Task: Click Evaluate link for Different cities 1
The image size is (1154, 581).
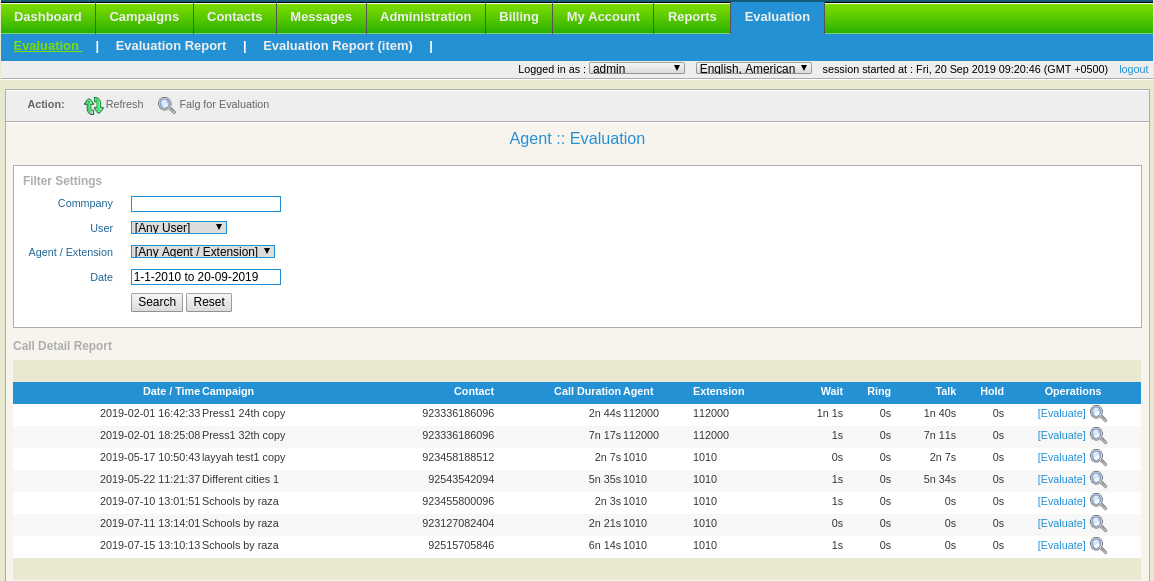Action: (x=1061, y=479)
